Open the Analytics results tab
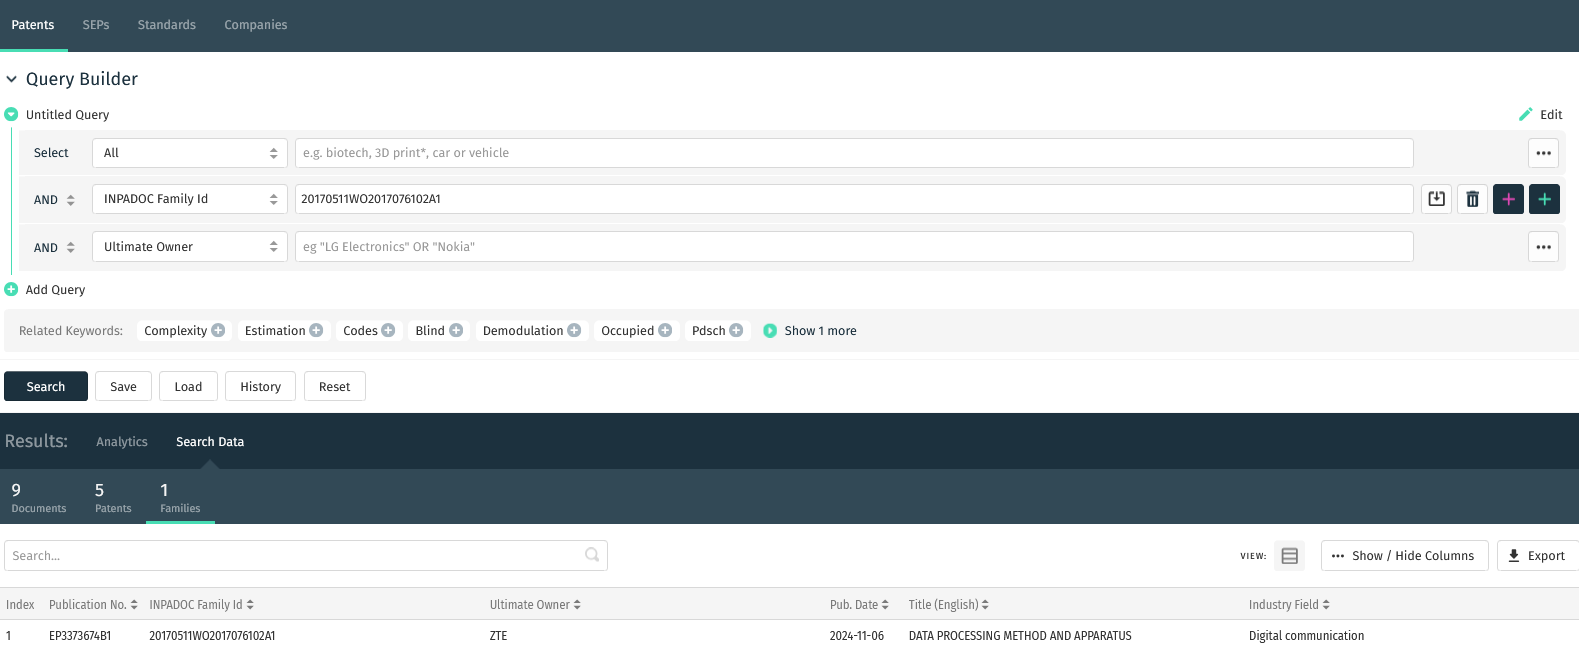1579x650 pixels. 122,442
